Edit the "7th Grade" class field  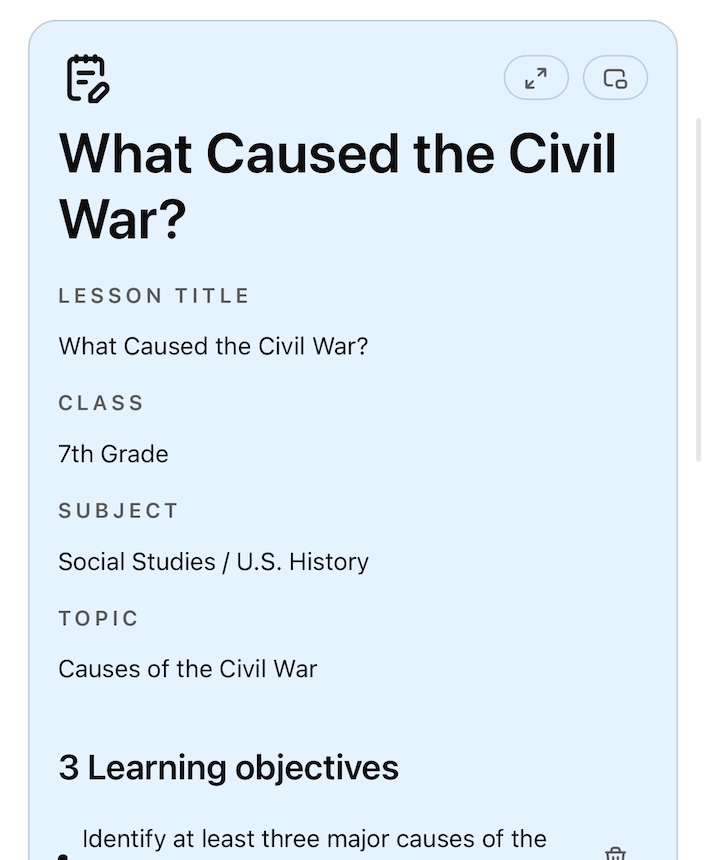click(x=113, y=454)
